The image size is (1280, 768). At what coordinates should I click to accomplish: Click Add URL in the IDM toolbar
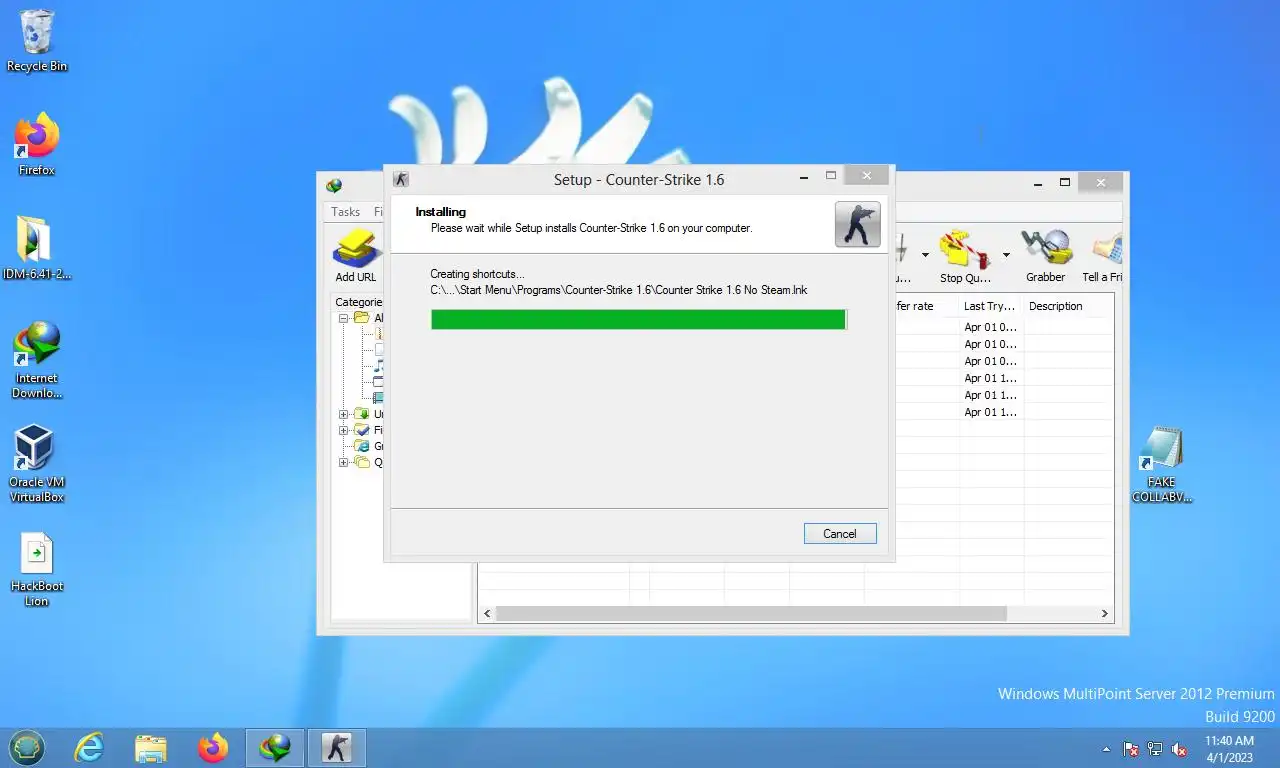356,256
